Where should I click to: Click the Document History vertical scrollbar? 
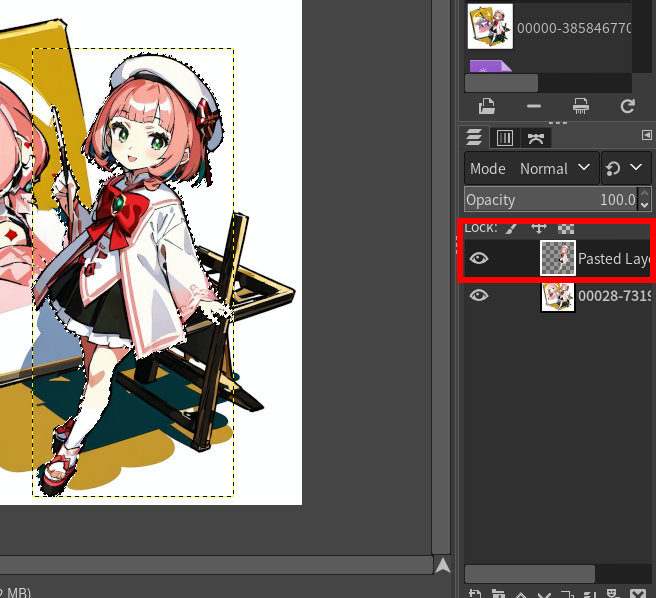642,36
